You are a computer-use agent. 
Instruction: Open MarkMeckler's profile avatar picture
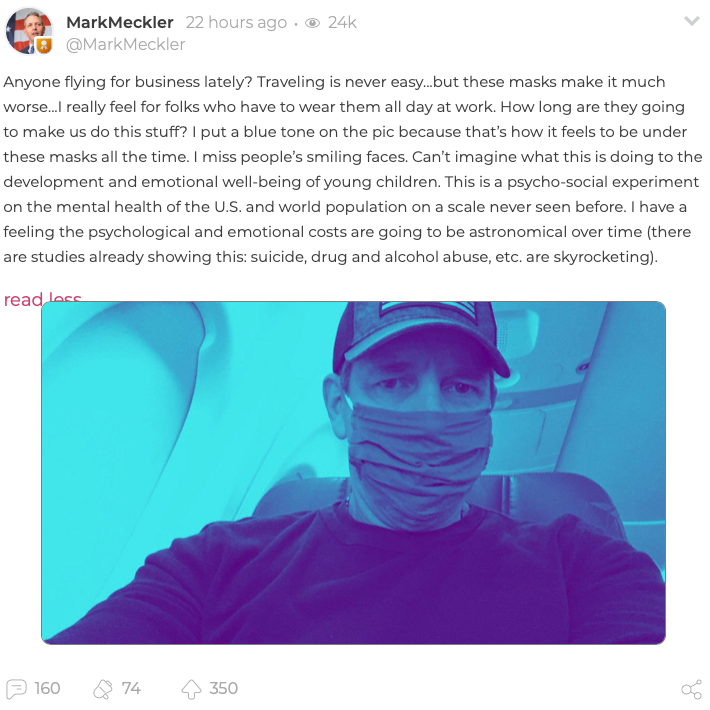[x=29, y=30]
